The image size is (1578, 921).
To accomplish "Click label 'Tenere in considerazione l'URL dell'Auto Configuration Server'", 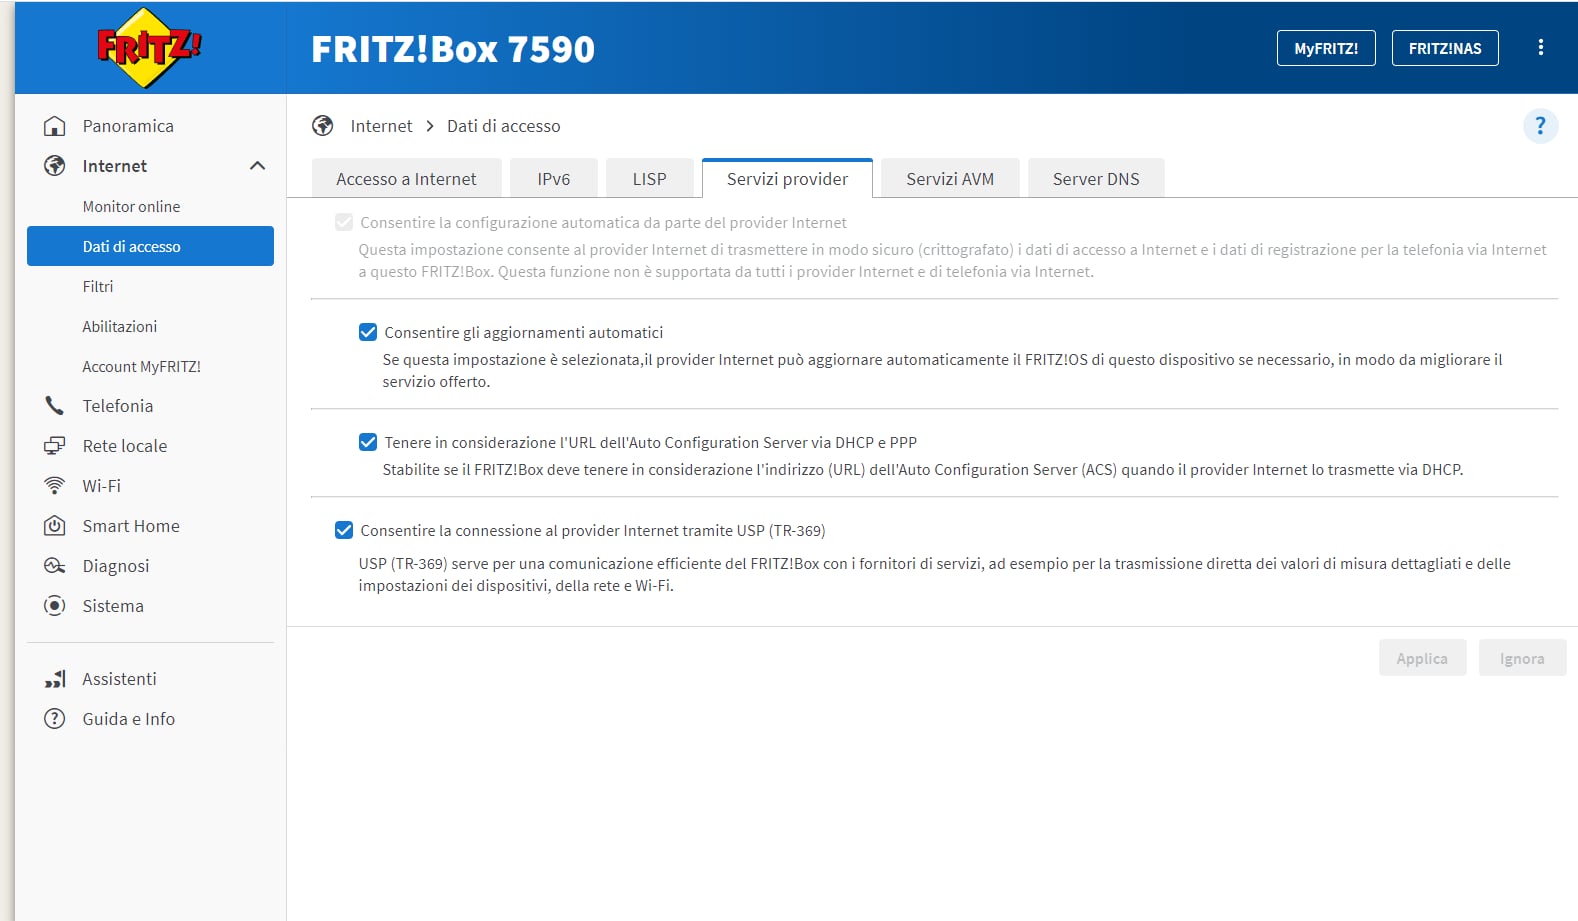I will coord(651,442).
